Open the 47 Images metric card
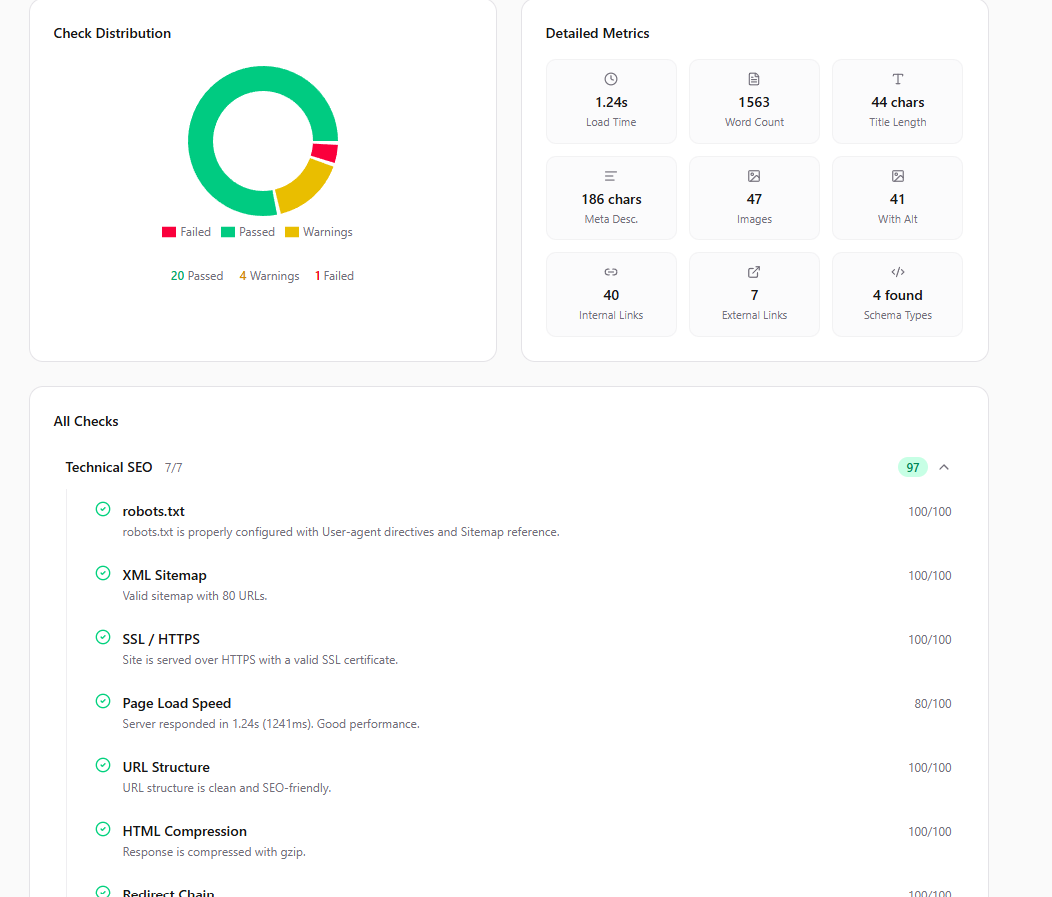 754,198
